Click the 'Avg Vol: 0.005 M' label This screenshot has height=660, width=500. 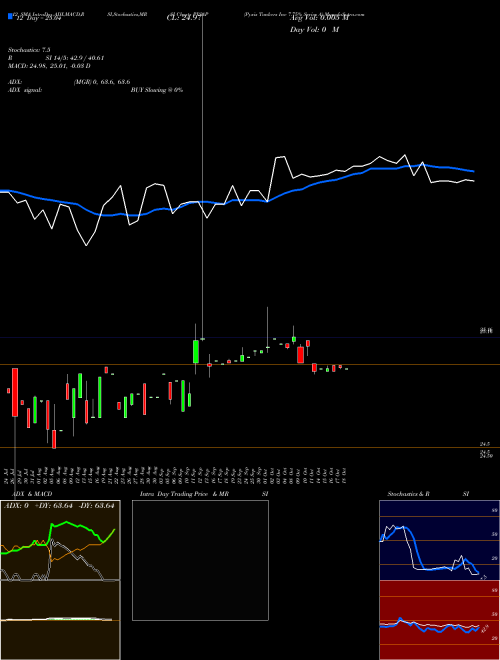(319, 18)
